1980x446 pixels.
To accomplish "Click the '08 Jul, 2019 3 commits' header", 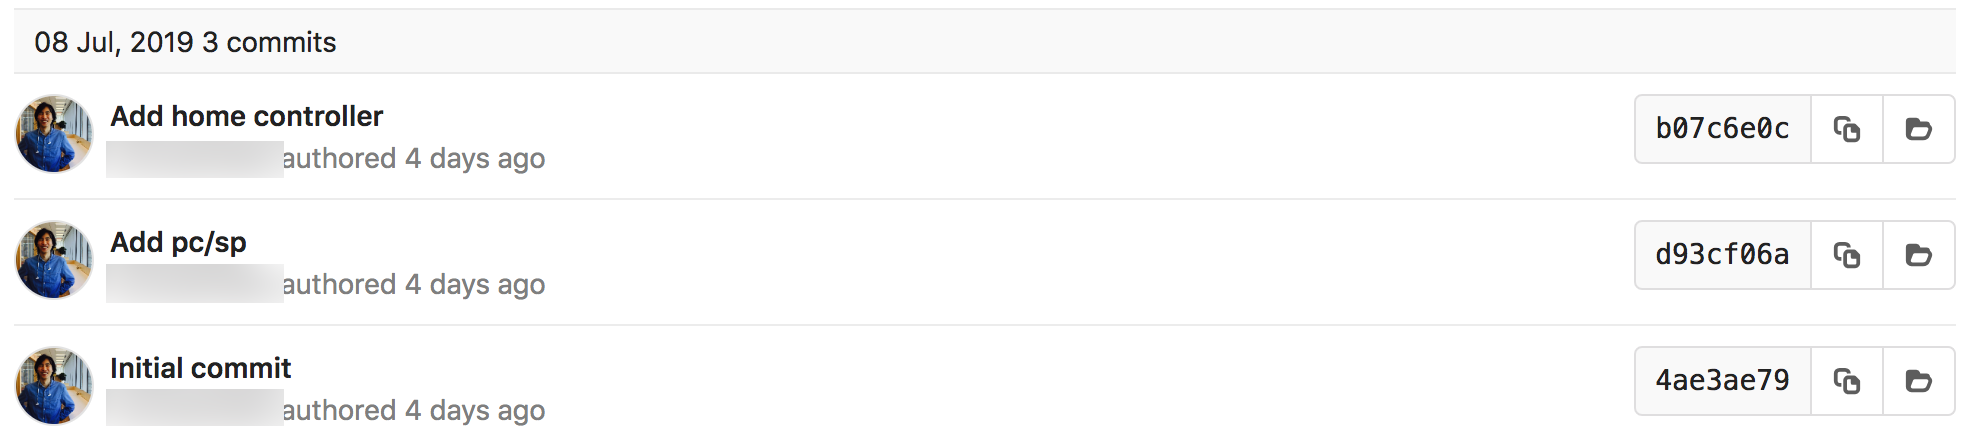I will [185, 42].
